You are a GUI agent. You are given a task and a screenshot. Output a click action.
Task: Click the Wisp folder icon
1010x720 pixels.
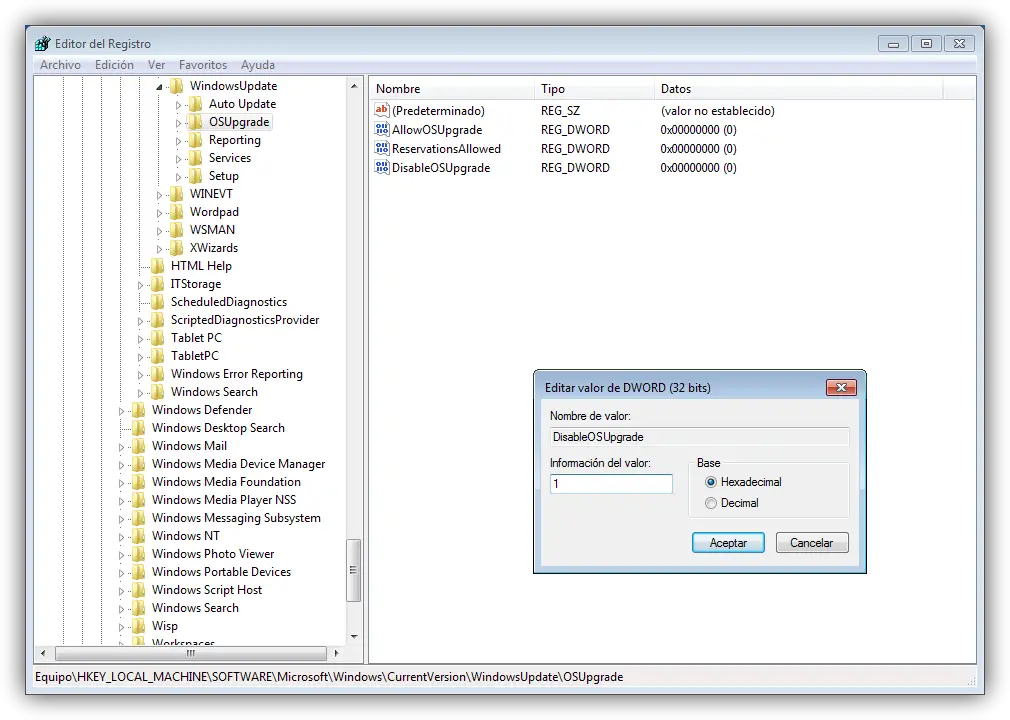point(138,626)
